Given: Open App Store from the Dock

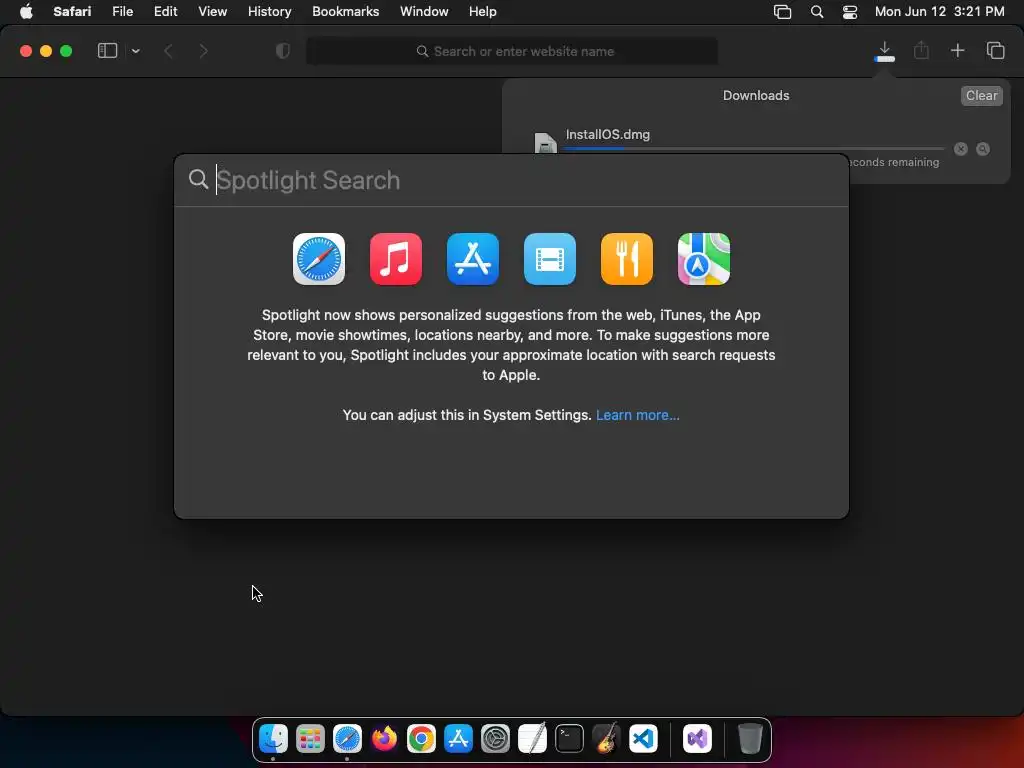Looking at the screenshot, I should point(458,739).
